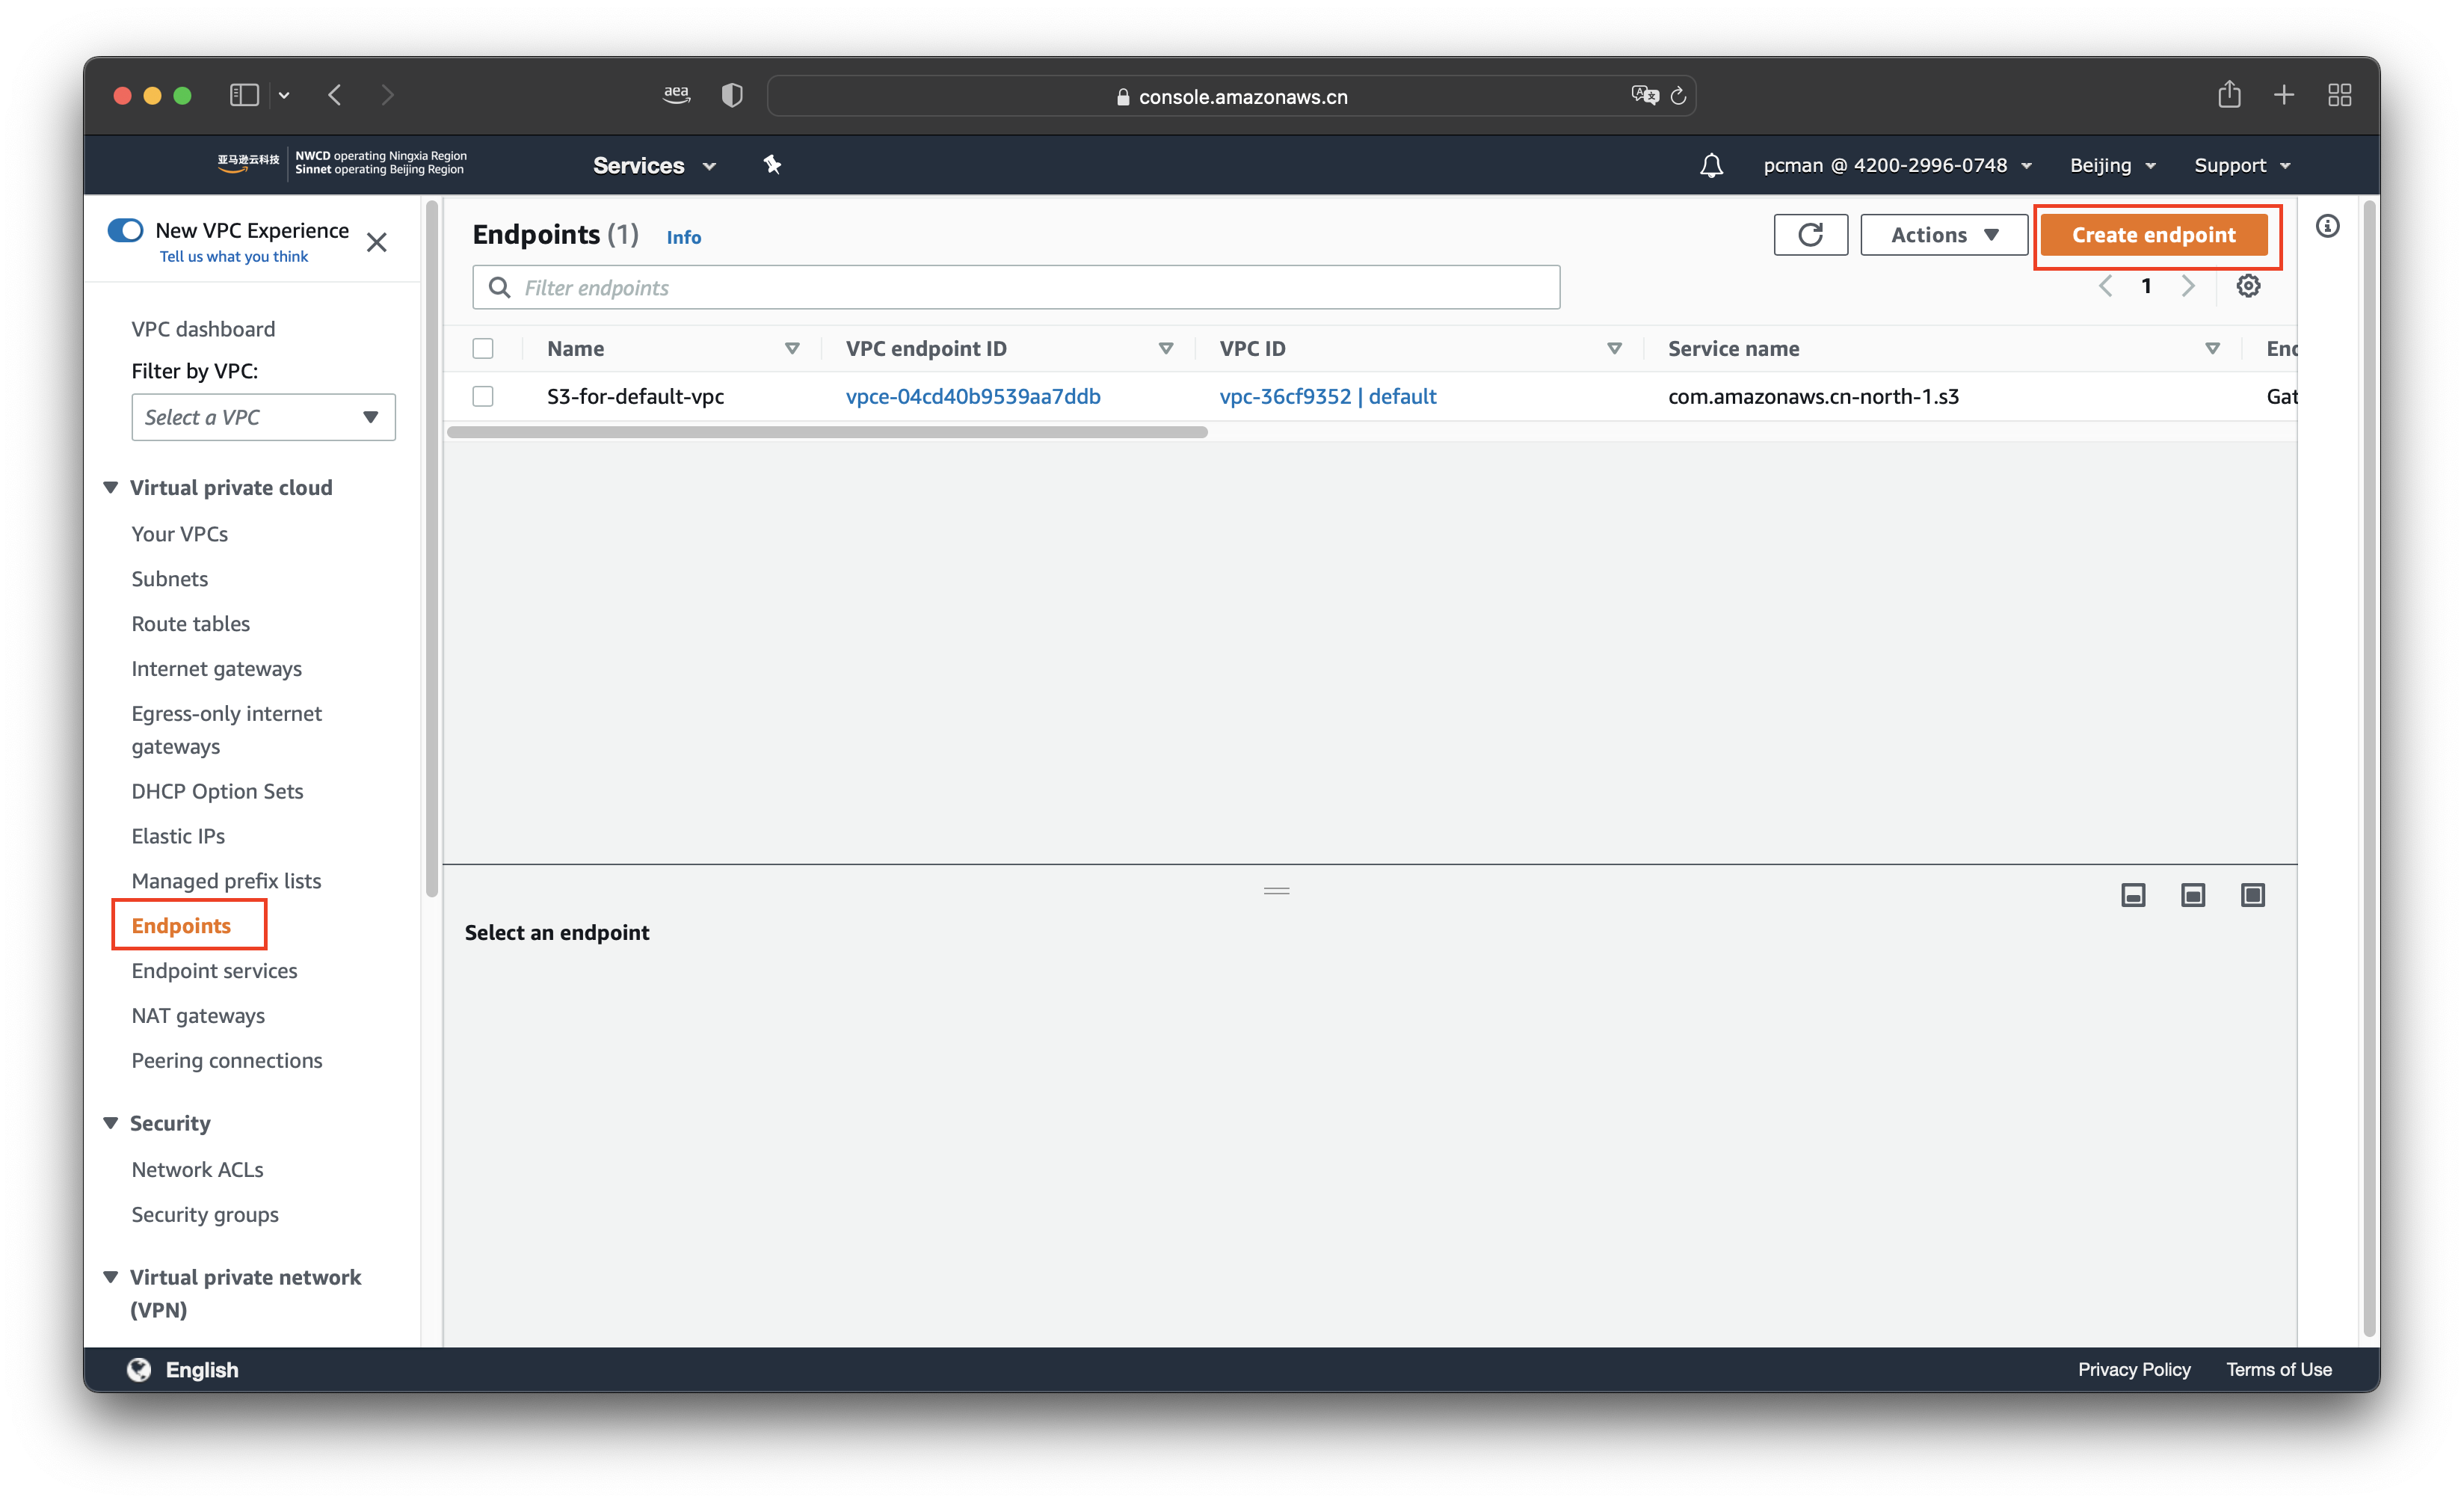The width and height of the screenshot is (2464, 1503).
Task: Close the New VPC Experience banner
Action: [376, 243]
